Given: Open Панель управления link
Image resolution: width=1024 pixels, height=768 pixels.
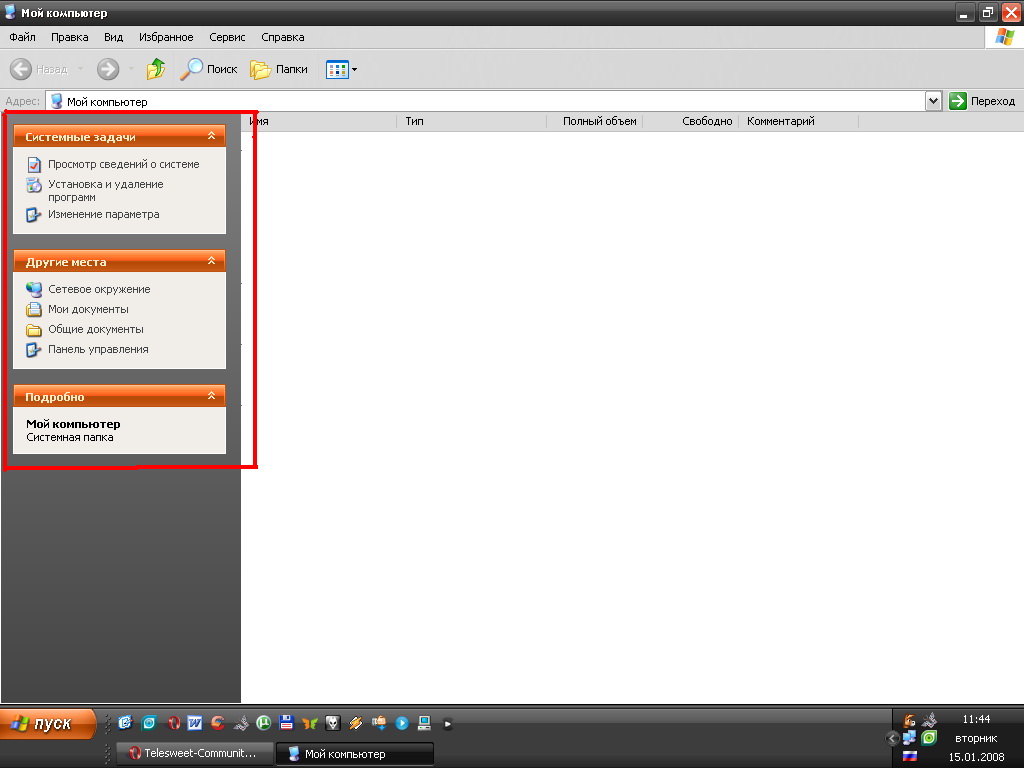Looking at the screenshot, I should 98,349.
